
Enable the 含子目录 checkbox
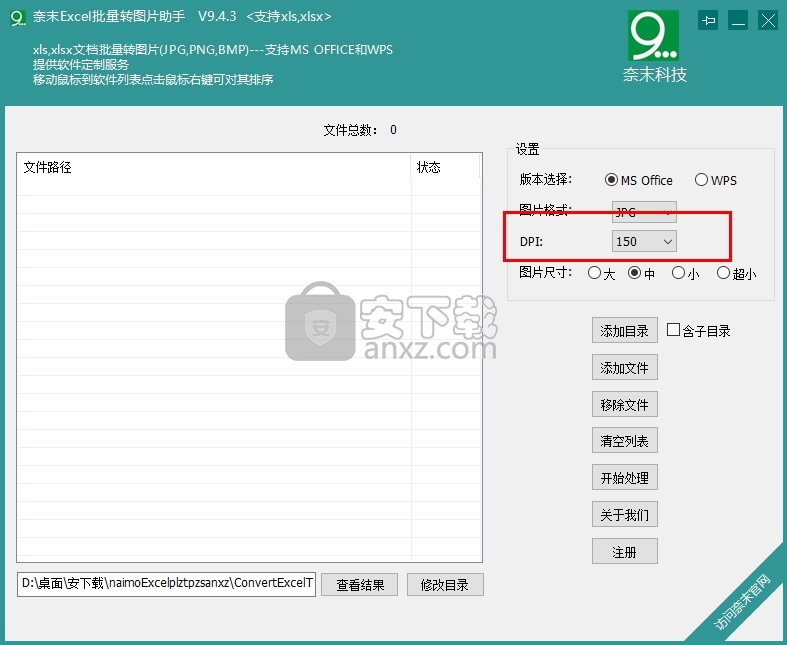(674, 330)
